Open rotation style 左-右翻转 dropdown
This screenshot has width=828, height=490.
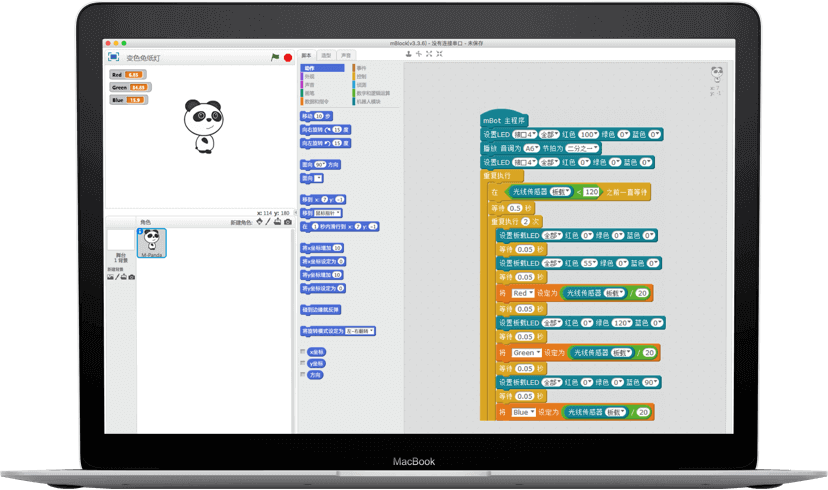[360, 331]
